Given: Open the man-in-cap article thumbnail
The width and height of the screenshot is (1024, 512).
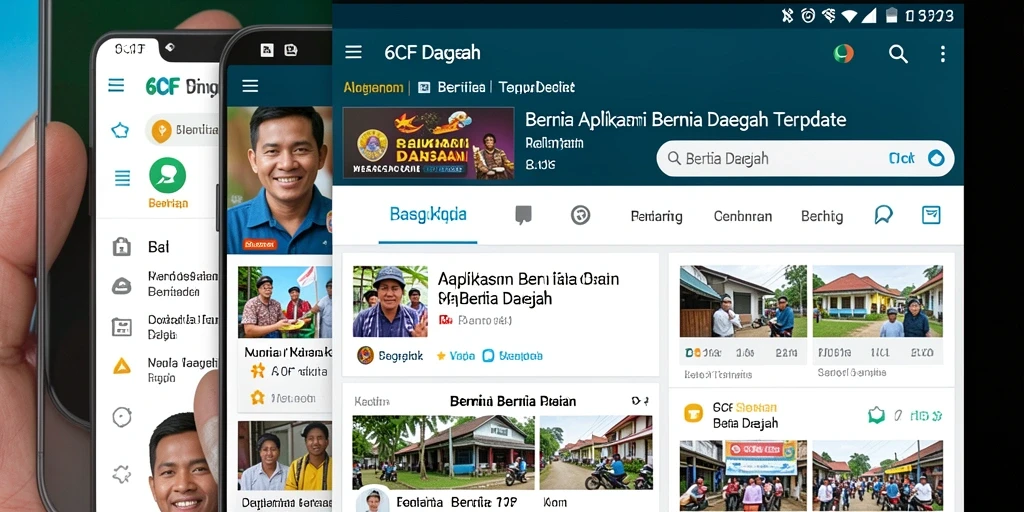Looking at the screenshot, I should (x=390, y=301).
